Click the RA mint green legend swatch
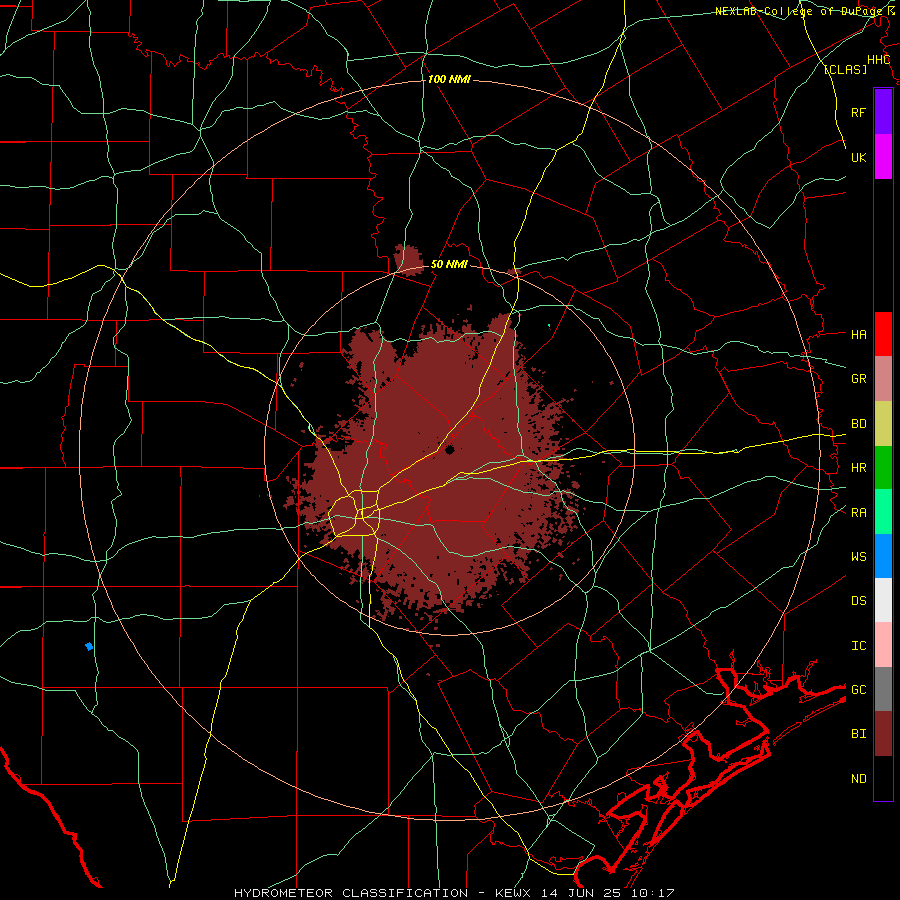This screenshot has height=900, width=900. click(x=883, y=512)
